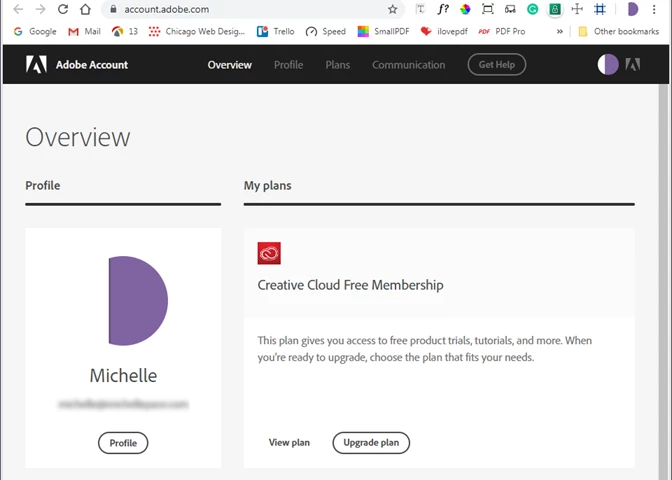
Task: Open the blue grid ruler extension icon
Action: coord(600,9)
